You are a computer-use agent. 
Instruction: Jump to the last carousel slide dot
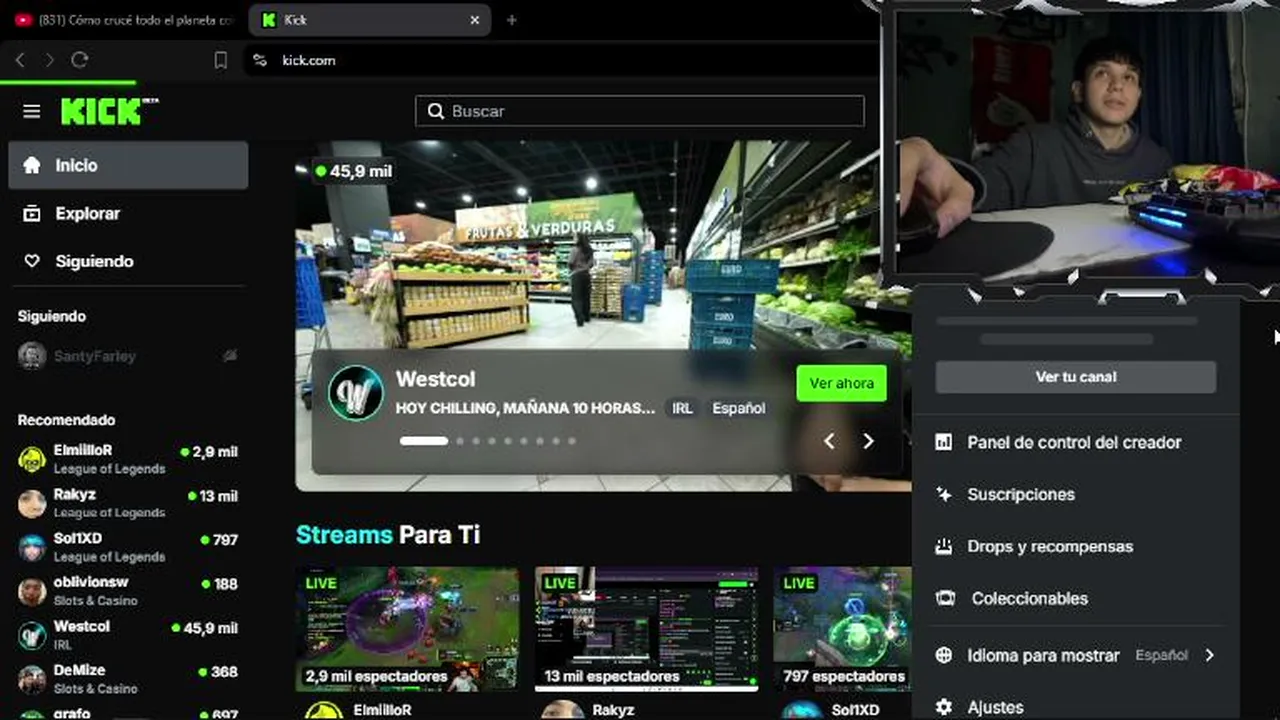572,441
